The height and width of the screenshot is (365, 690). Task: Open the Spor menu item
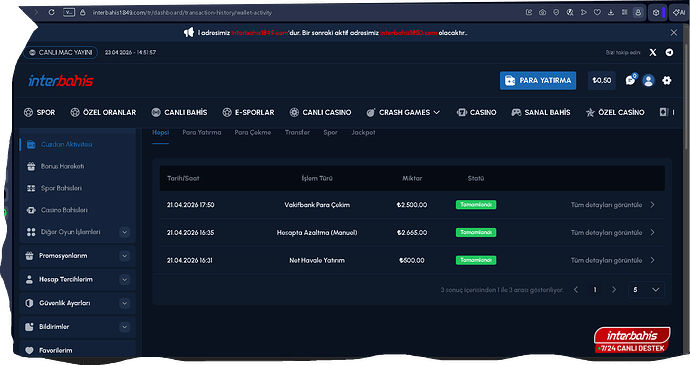point(40,112)
